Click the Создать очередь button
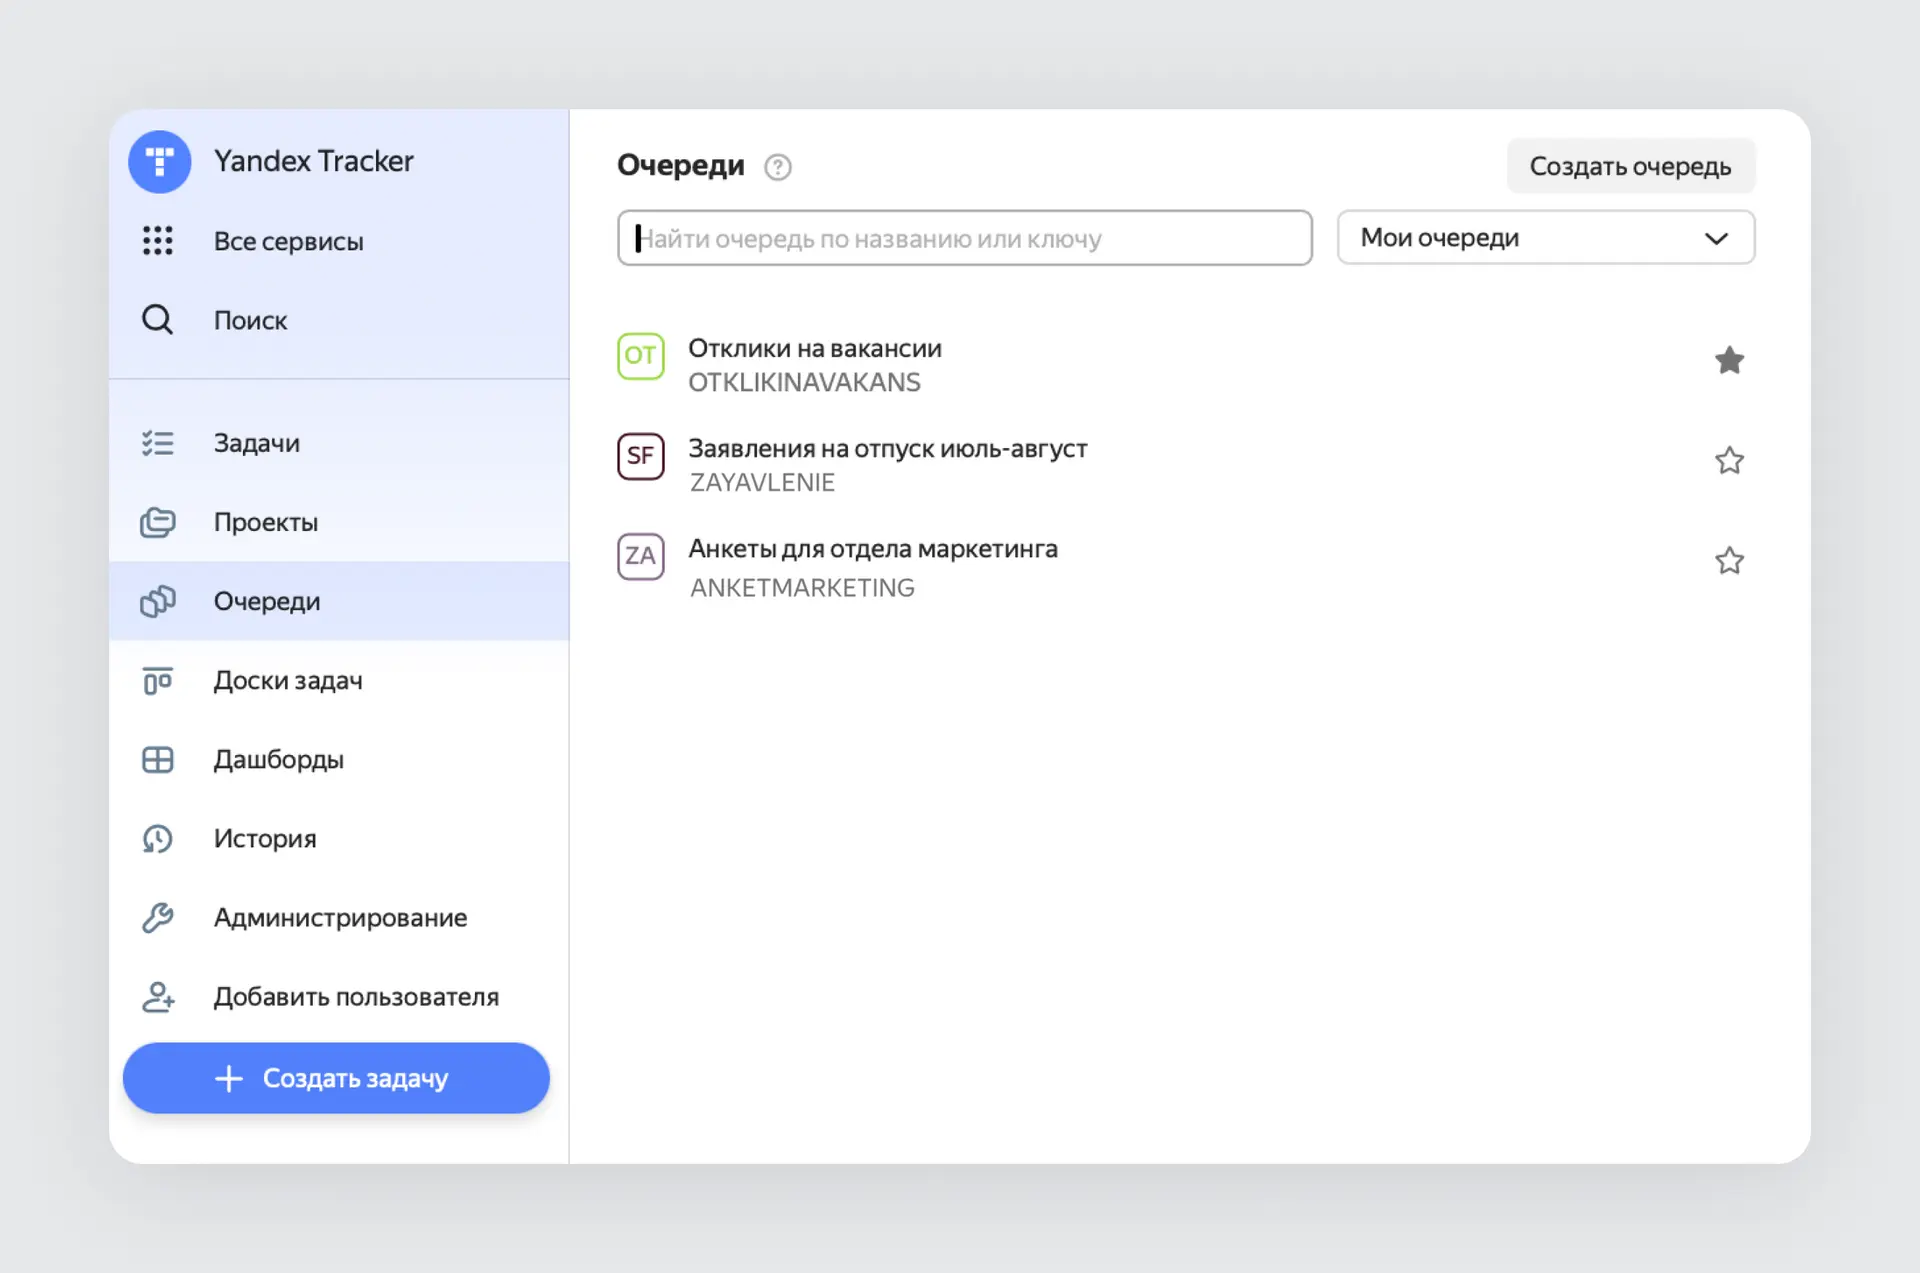The width and height of the screenshot is (1920, 1273). coord(1630,166)
